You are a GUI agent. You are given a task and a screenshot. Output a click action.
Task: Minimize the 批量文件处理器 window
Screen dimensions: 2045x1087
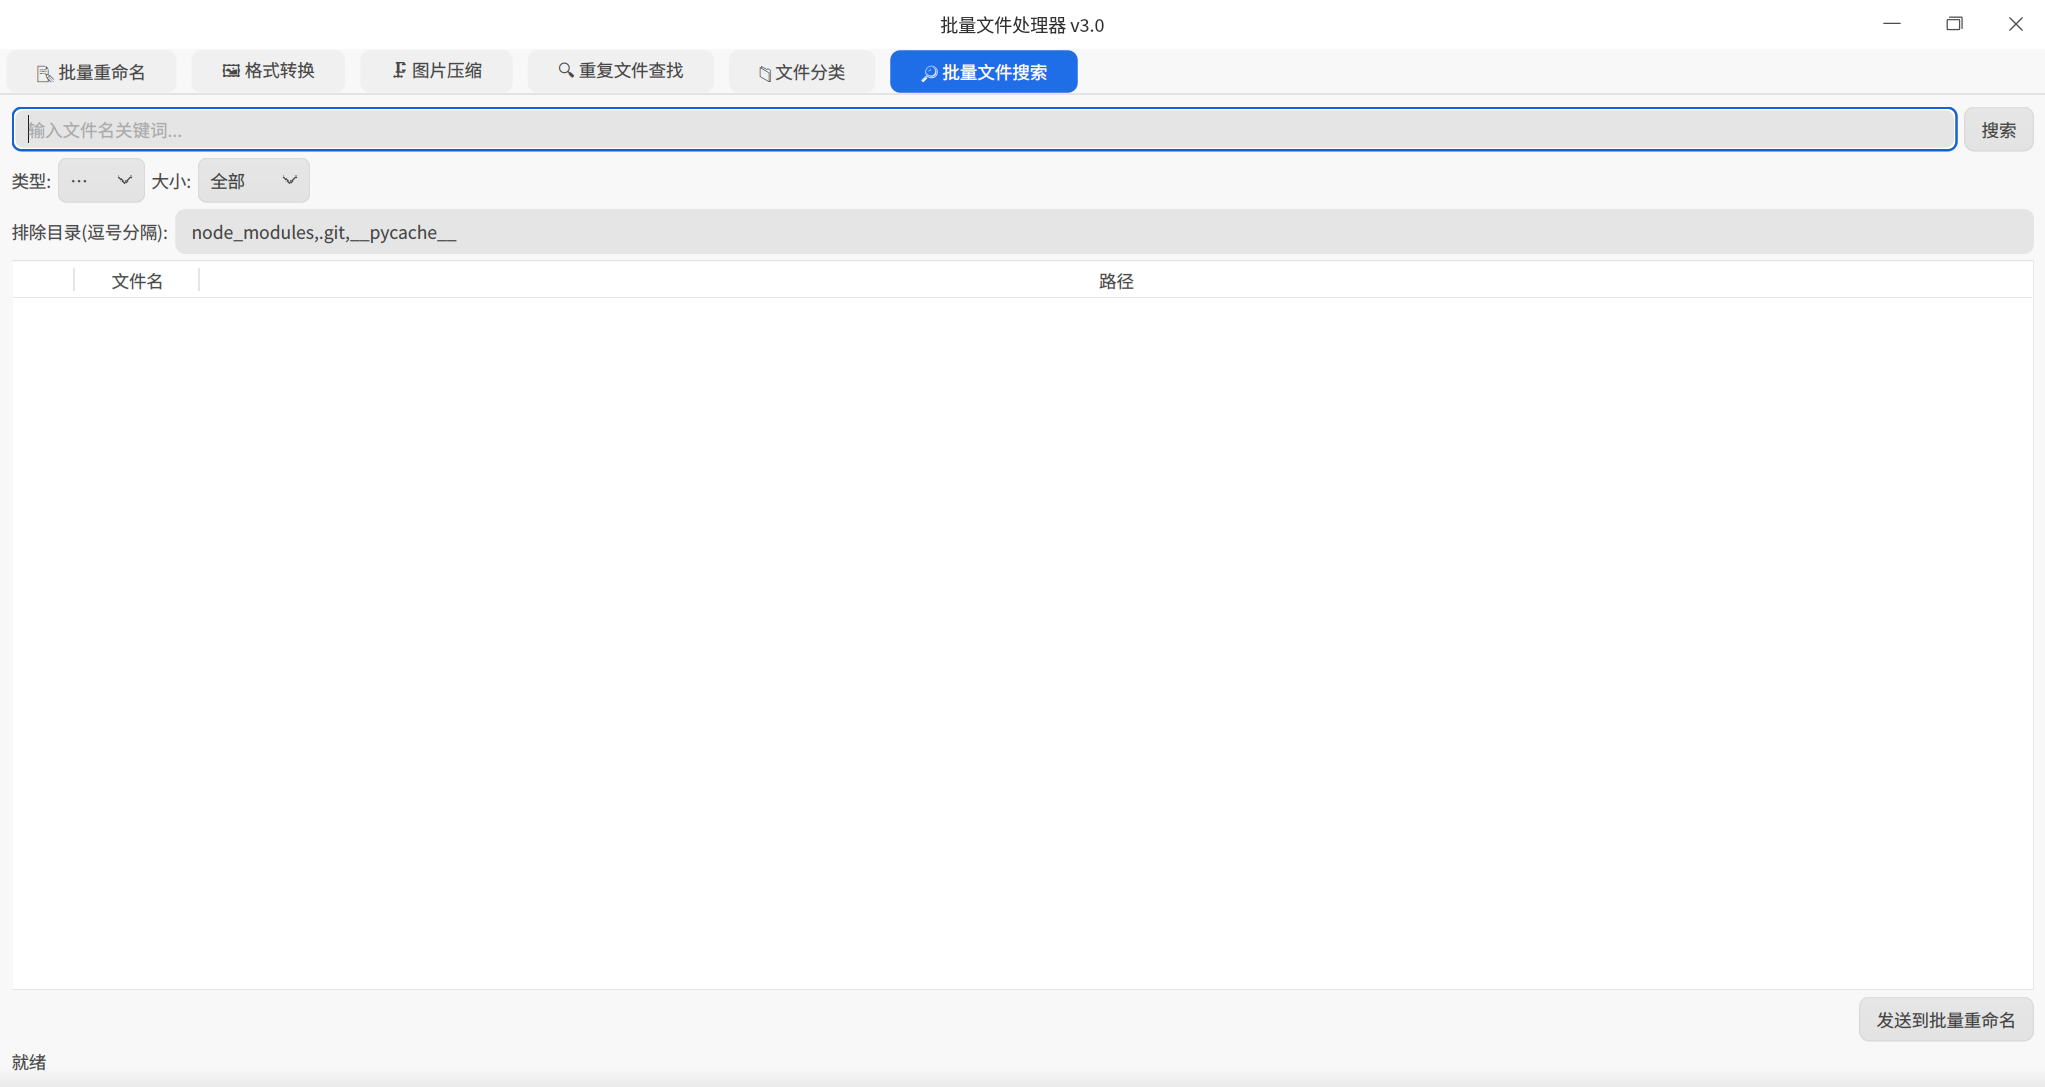1892,24
